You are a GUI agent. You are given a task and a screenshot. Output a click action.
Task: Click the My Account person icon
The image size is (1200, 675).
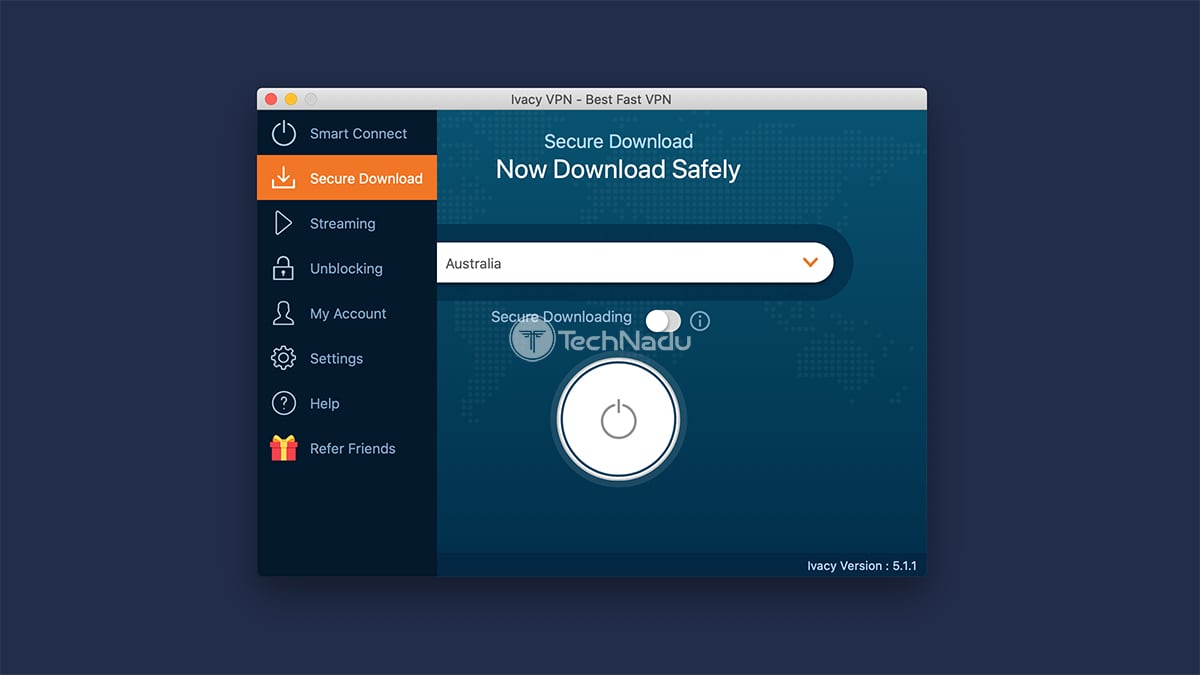click(284, 313)
